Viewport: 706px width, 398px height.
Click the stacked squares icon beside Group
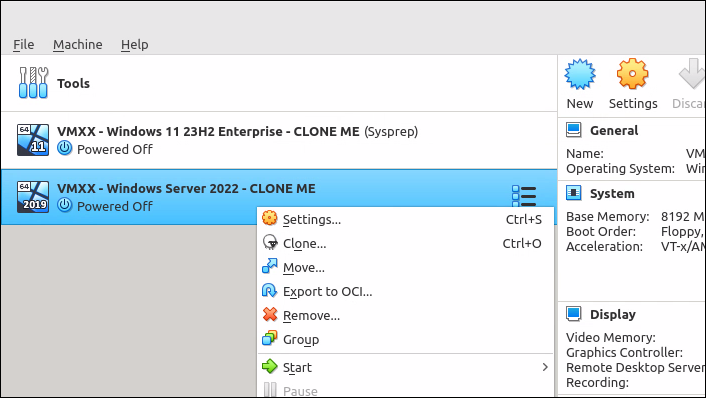(270, 338)
